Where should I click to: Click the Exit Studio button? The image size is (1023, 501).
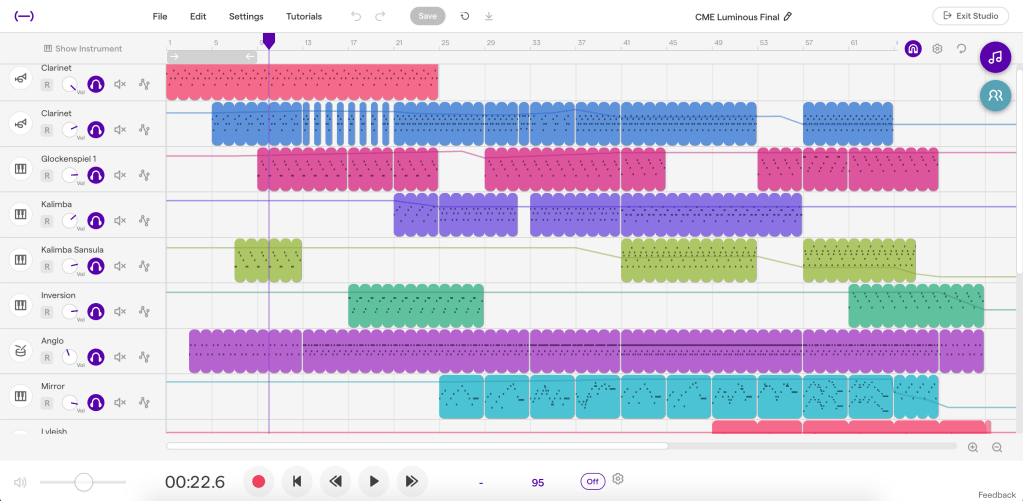(970, 17)
